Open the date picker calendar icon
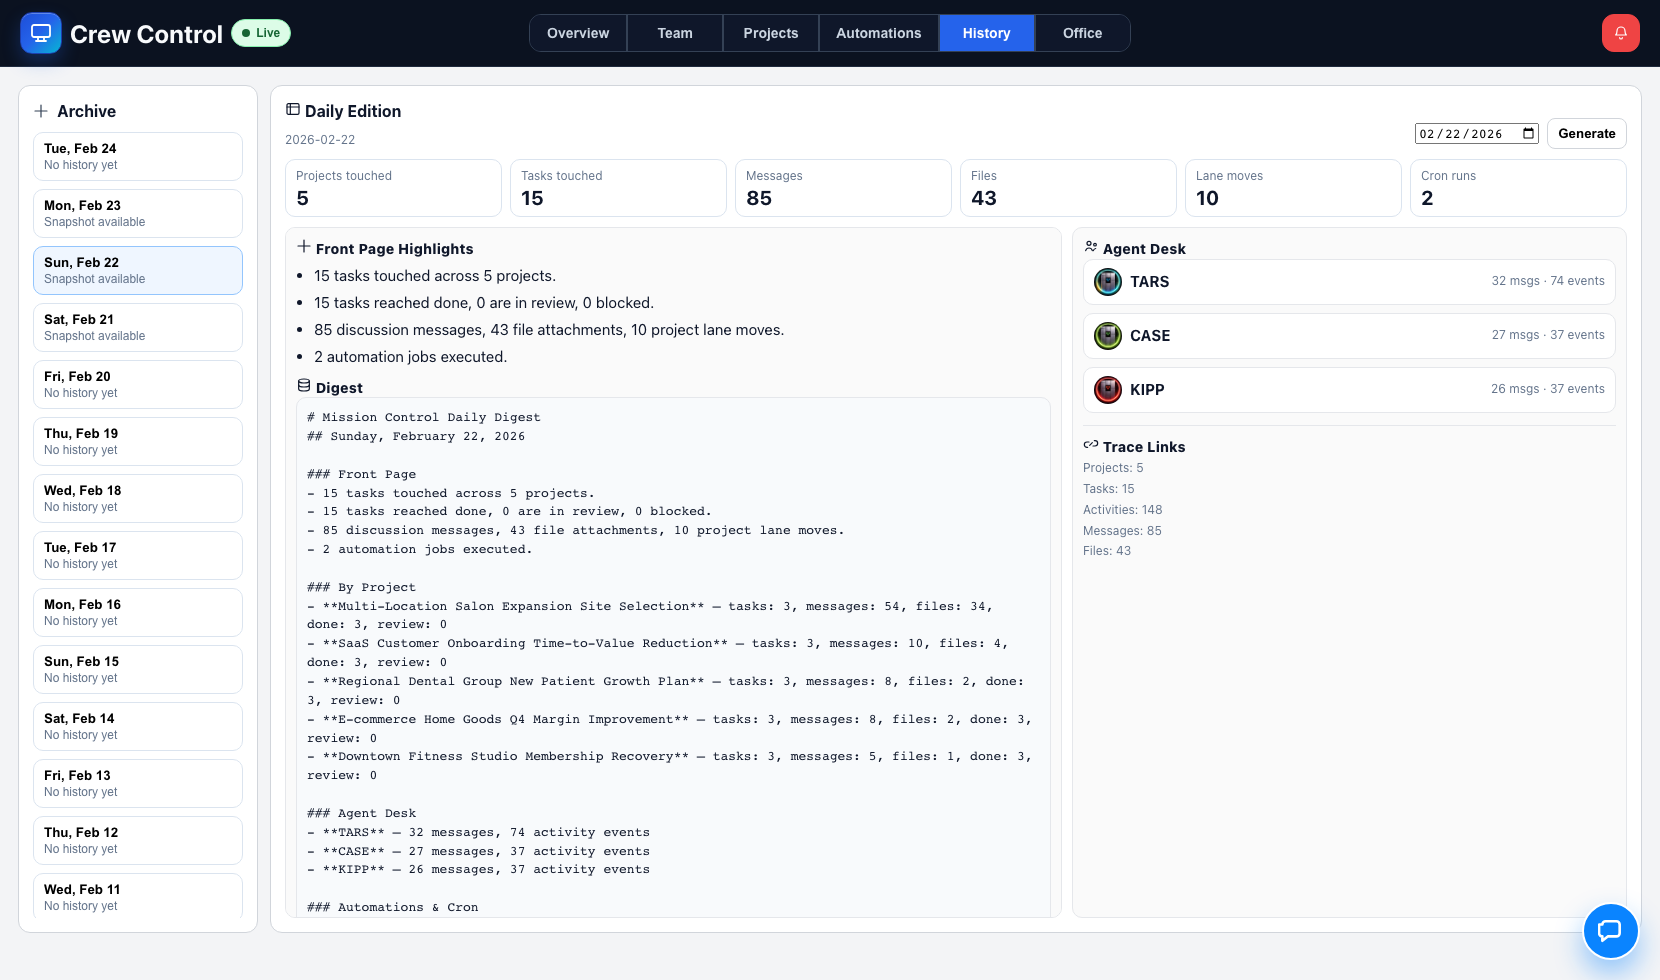This screenshot has width=1660, height=980. pos(1528,134)
